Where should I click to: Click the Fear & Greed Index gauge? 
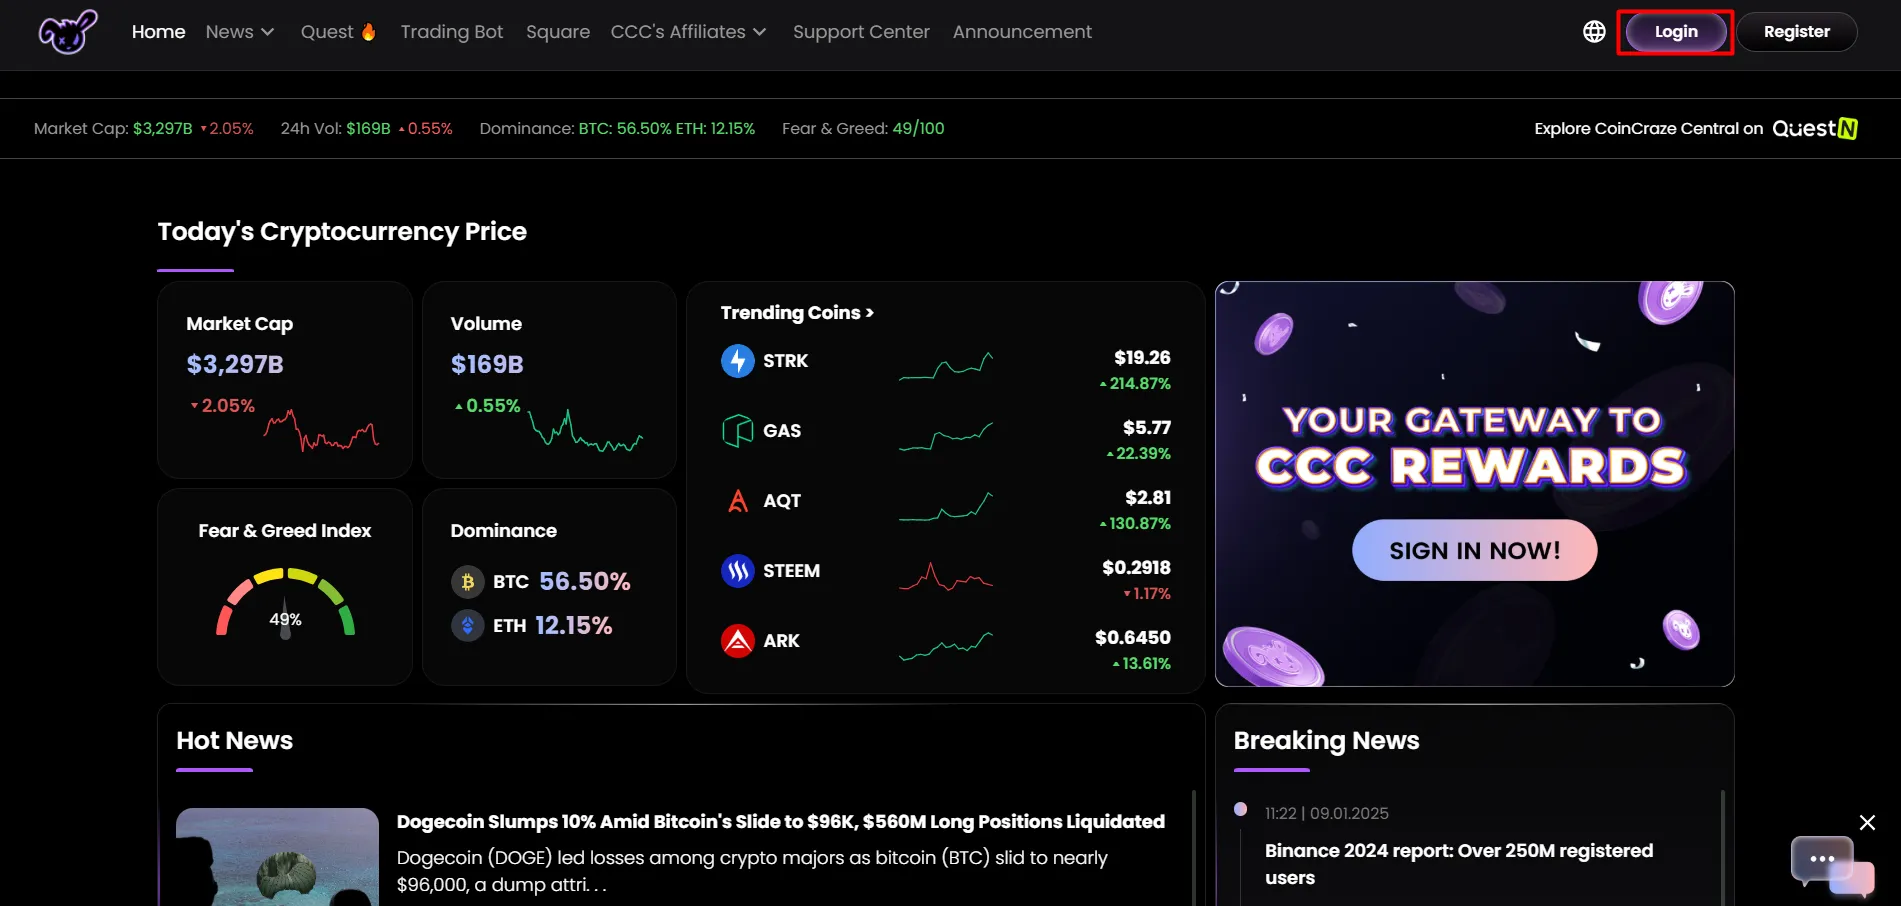coord(285,605)
